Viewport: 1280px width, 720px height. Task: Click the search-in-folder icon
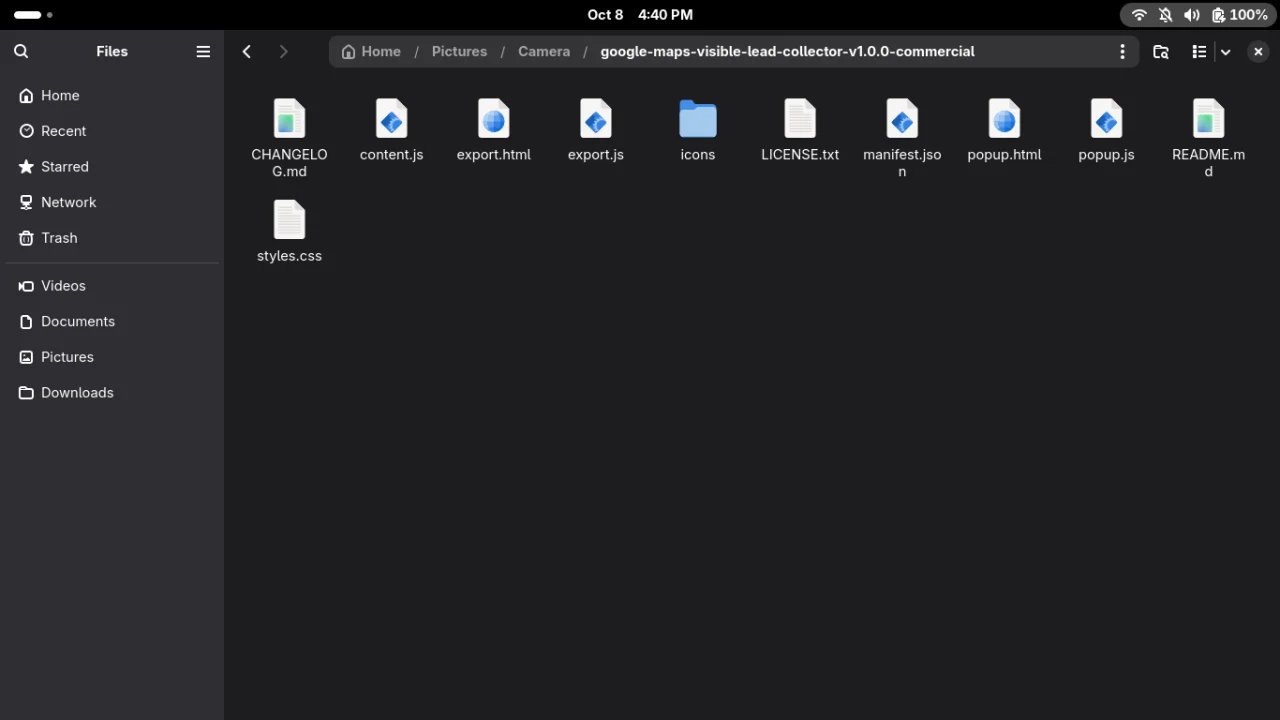coord(1161,52)
